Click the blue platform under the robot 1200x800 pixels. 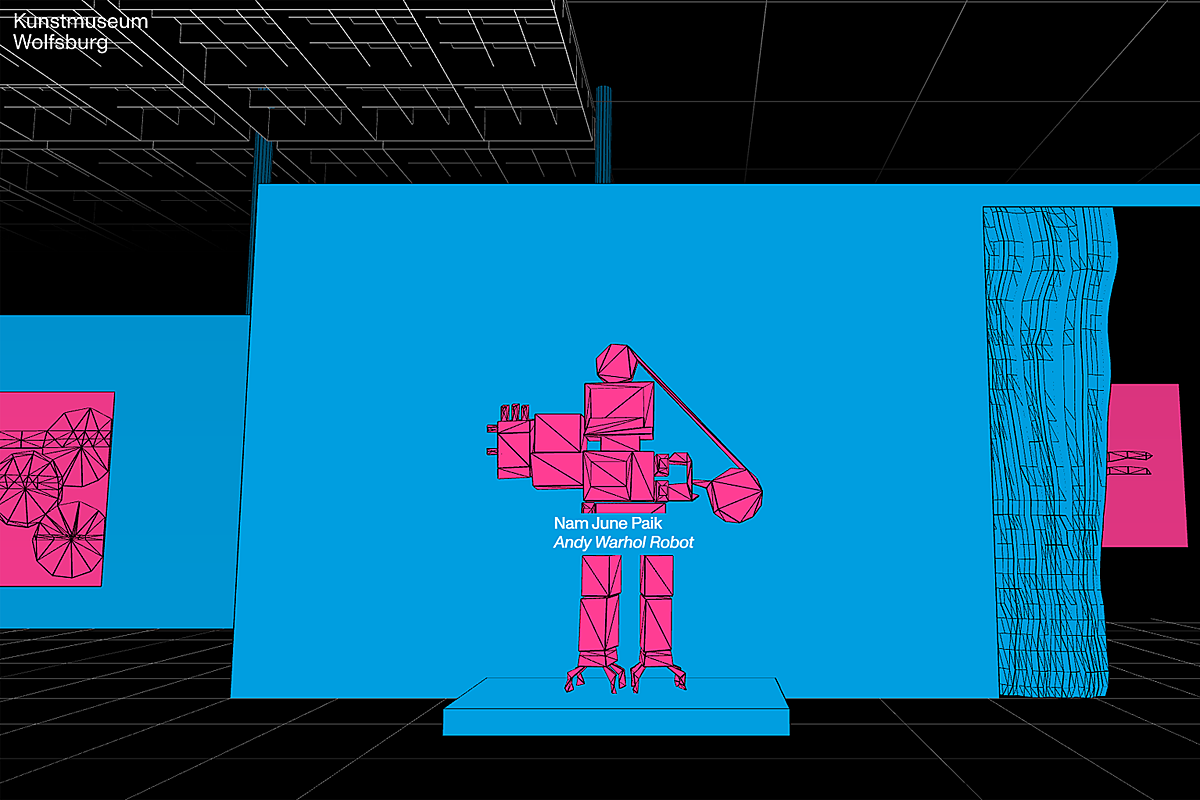coord(616,706)
